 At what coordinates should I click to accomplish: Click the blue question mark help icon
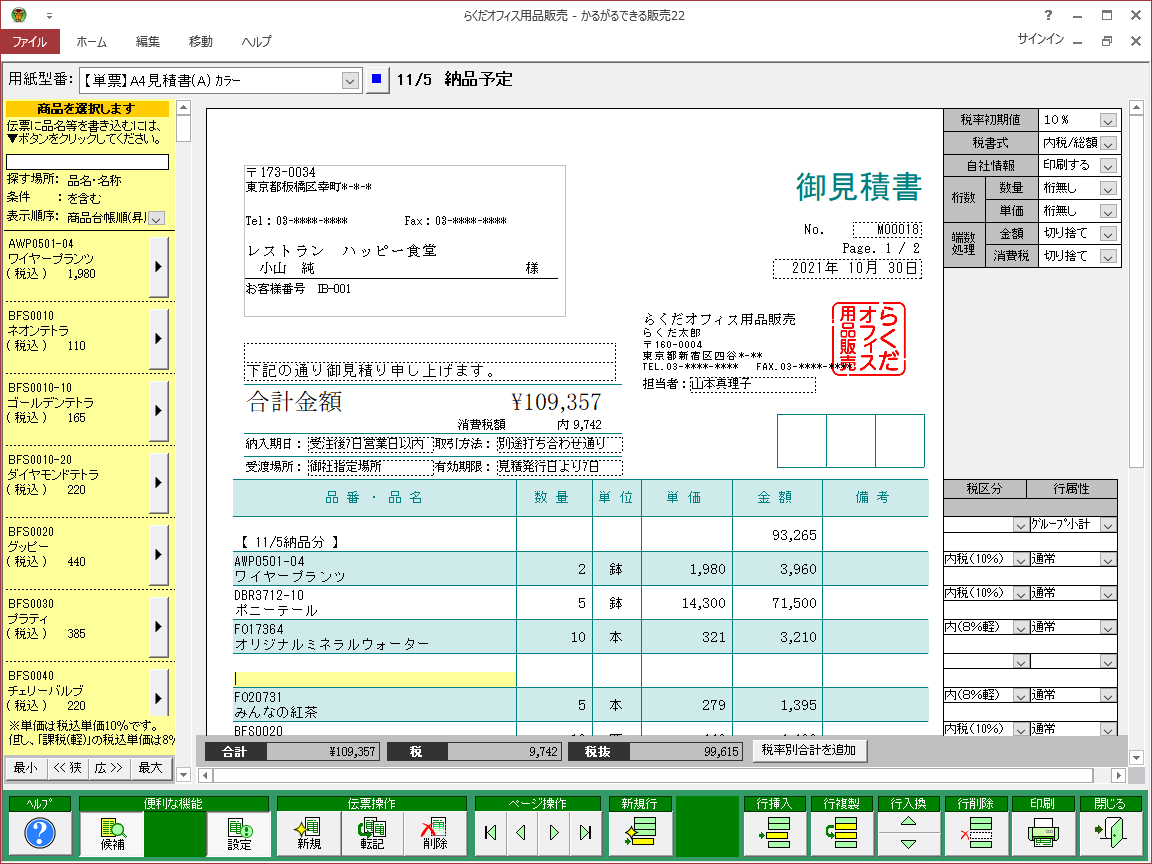tap(40, 833)
